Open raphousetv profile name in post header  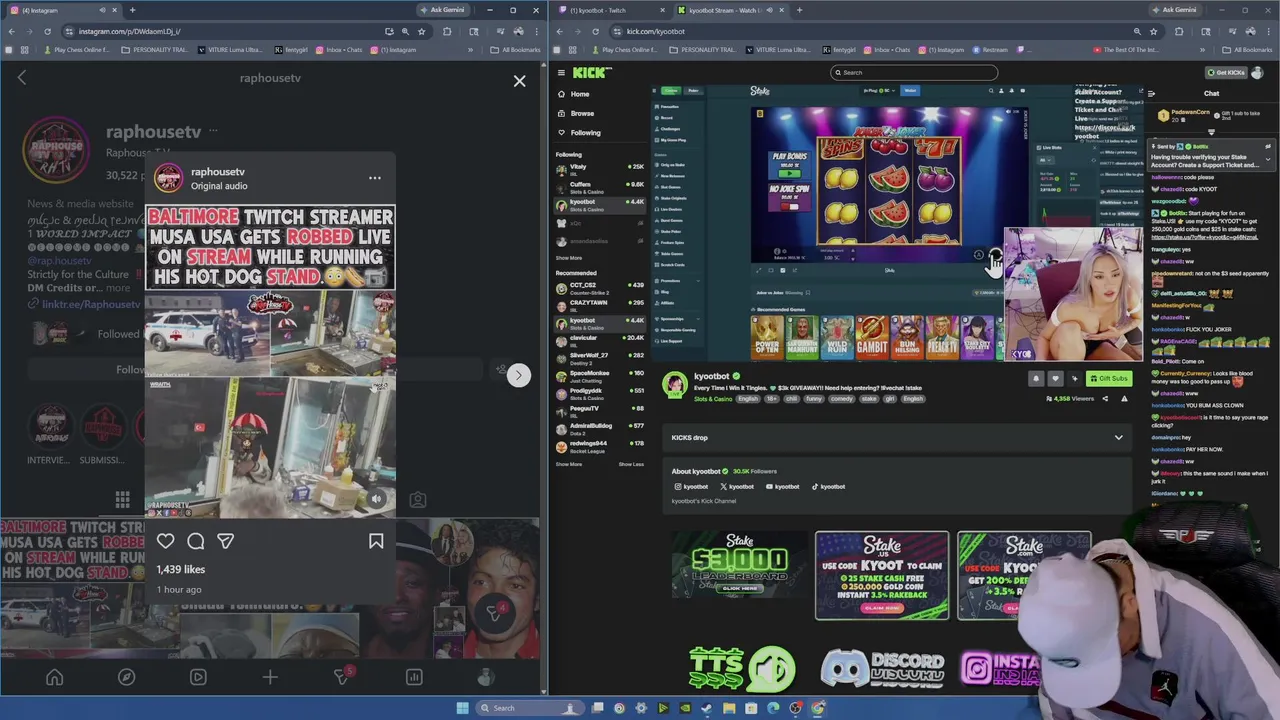(x=218, y=172)
